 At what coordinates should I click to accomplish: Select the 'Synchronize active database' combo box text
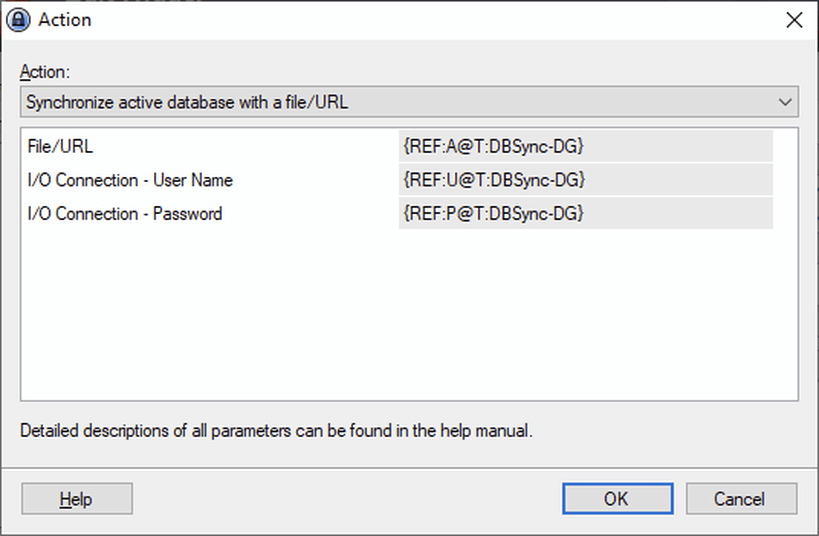click(x=188, y=101)
